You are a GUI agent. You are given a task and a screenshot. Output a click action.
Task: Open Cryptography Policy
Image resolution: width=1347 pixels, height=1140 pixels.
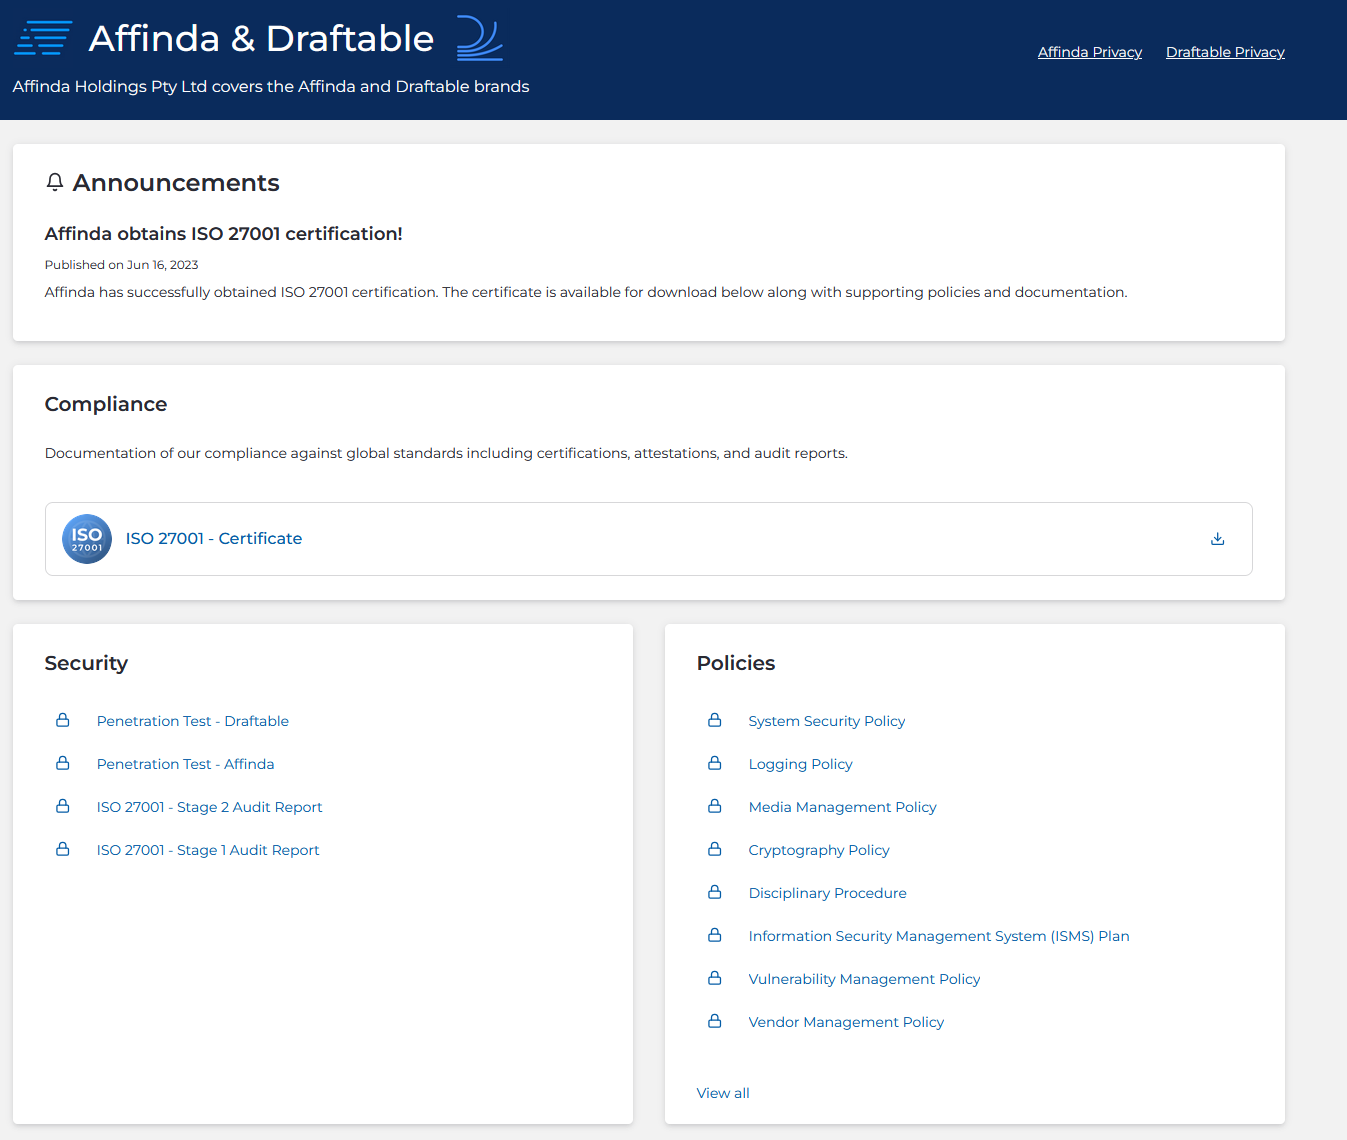click(819, 850)
